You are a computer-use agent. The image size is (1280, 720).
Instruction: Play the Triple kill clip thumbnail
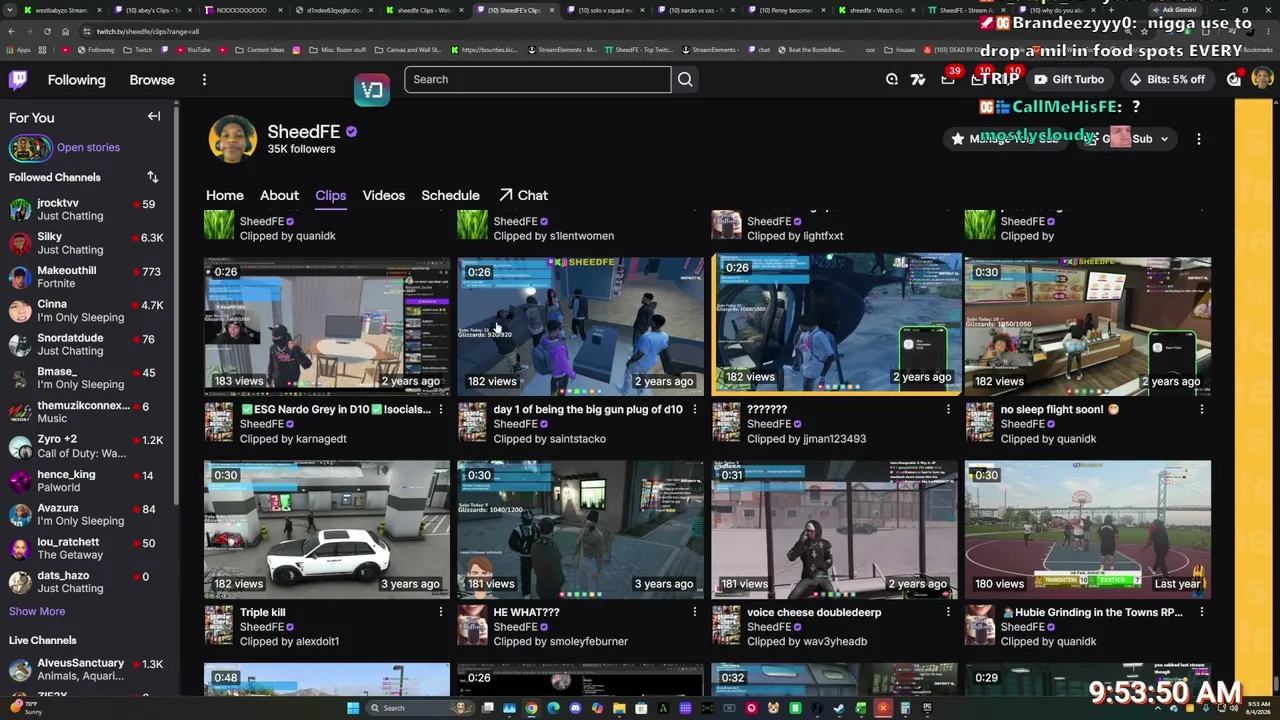coord(327,529)
